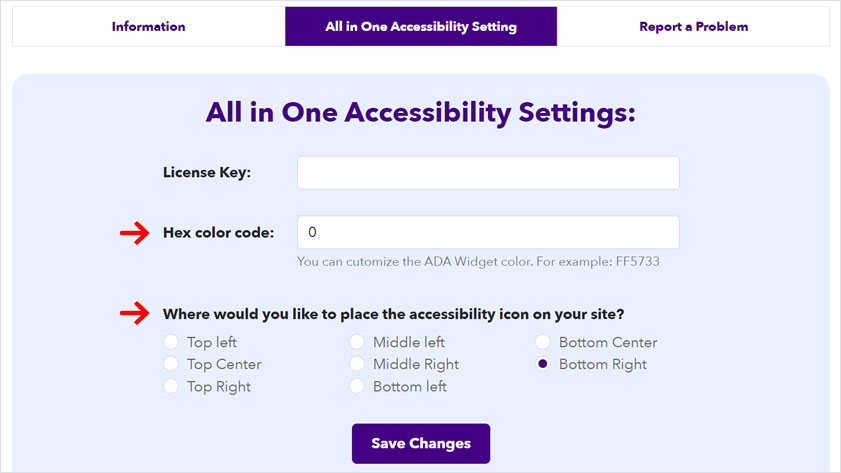The image size is (841, 473).
Task: Pick Middle left icon position
Action: [357, 343]
